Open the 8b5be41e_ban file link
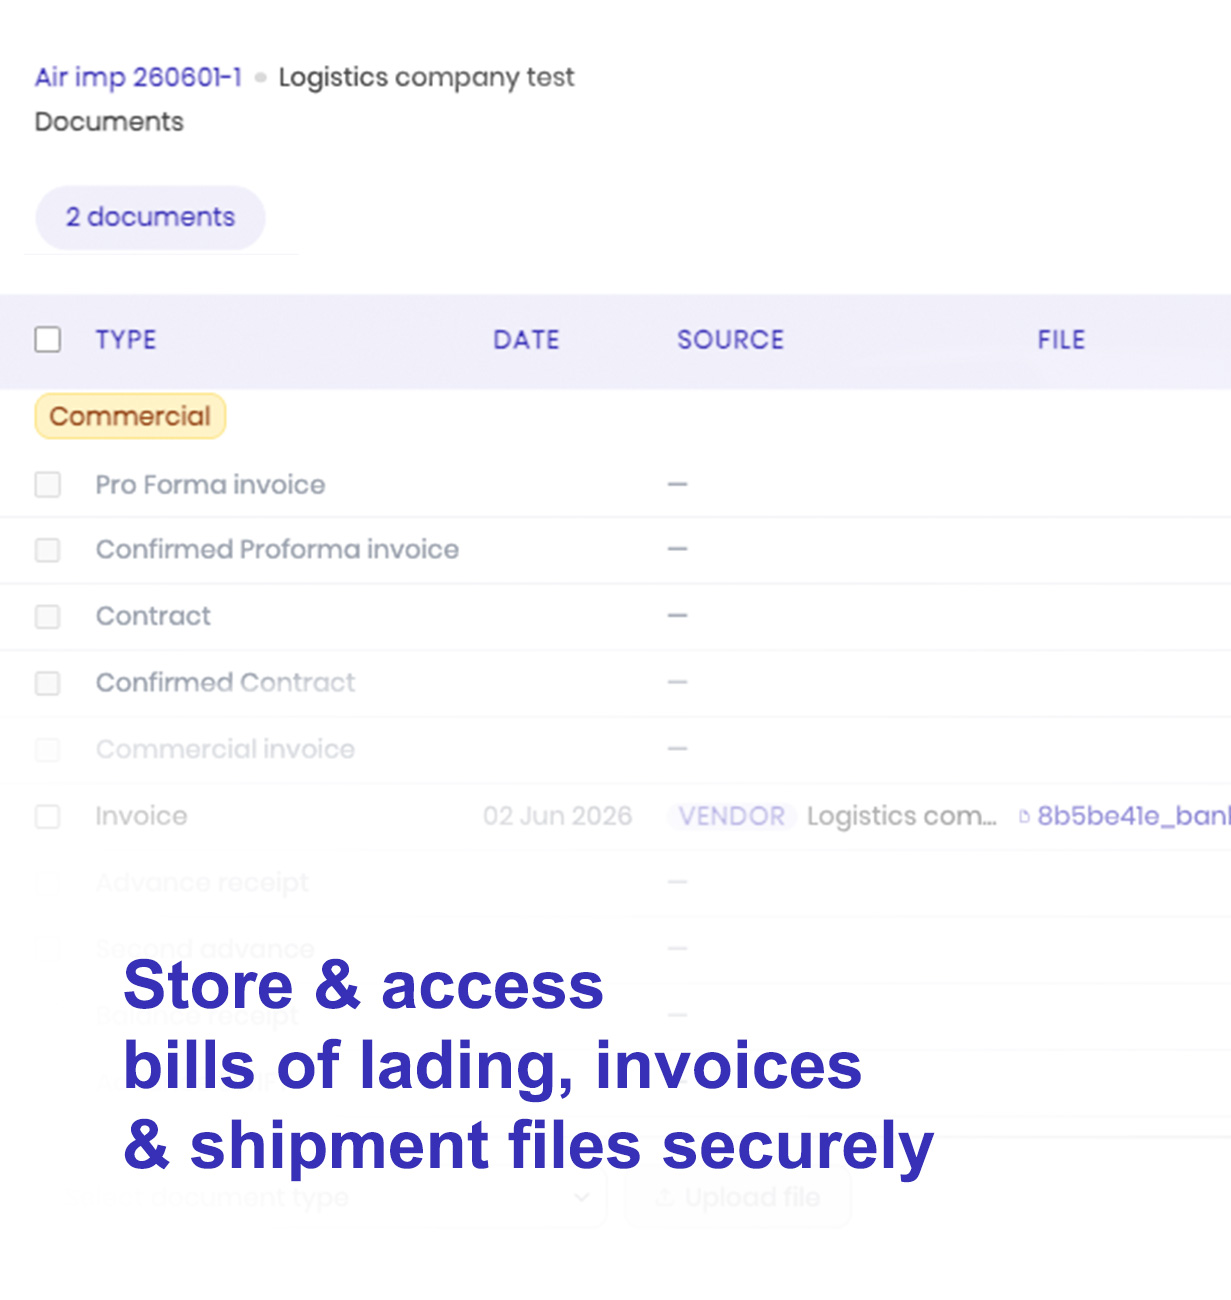This screenshot has height=1300, width=1231. coord(1133,816)
